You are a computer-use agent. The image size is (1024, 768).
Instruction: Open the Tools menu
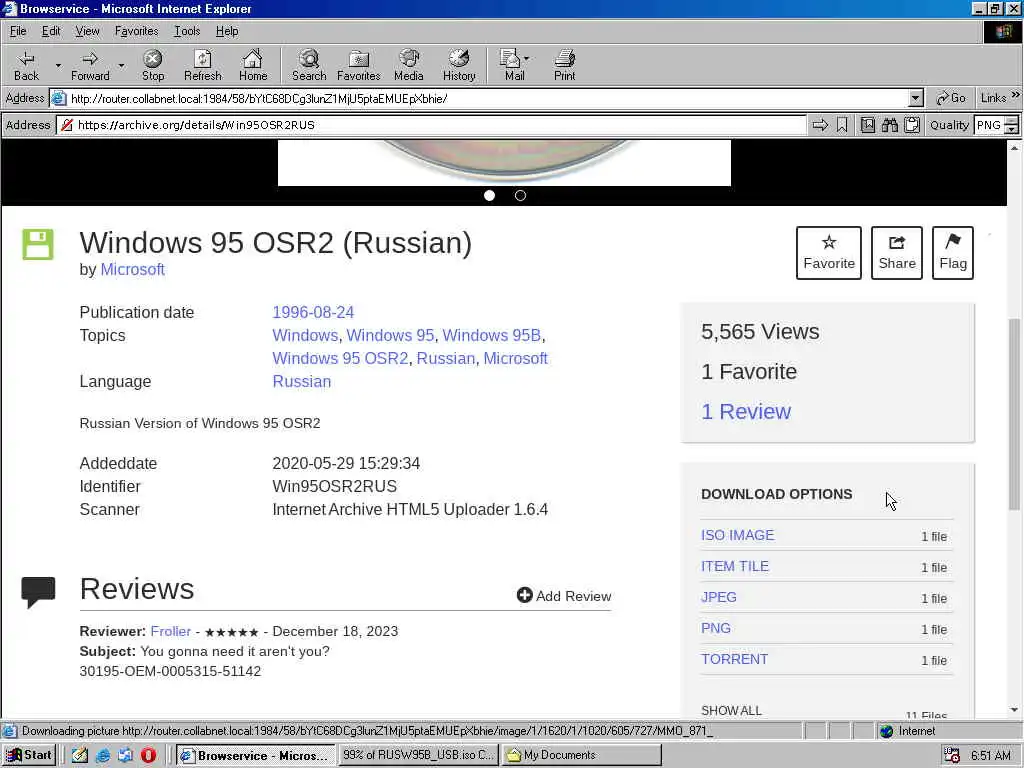coord(187,31)
